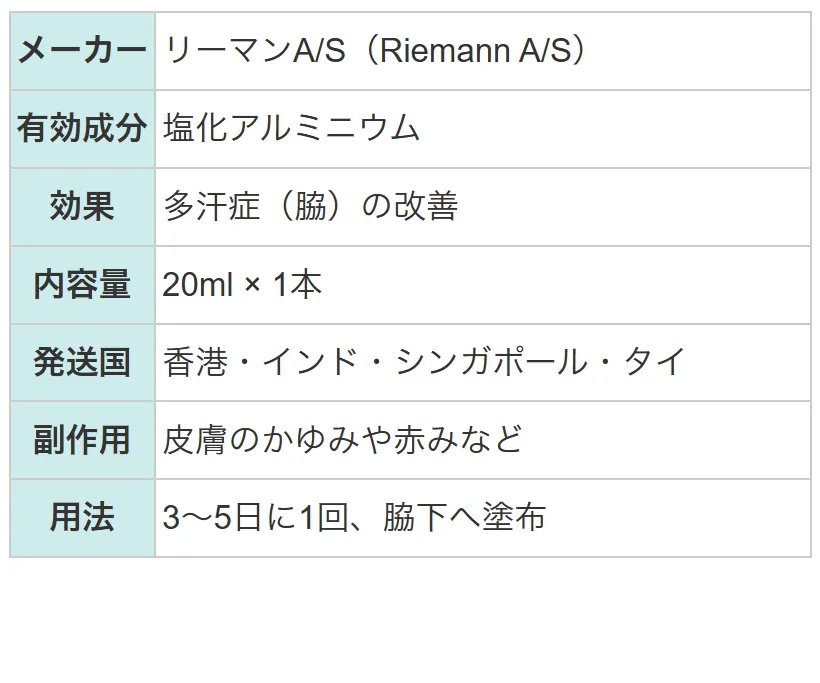The height and width of the screenshot is (683, 820).
Task: Click the 発送国 row header
Action: (83, 362)
